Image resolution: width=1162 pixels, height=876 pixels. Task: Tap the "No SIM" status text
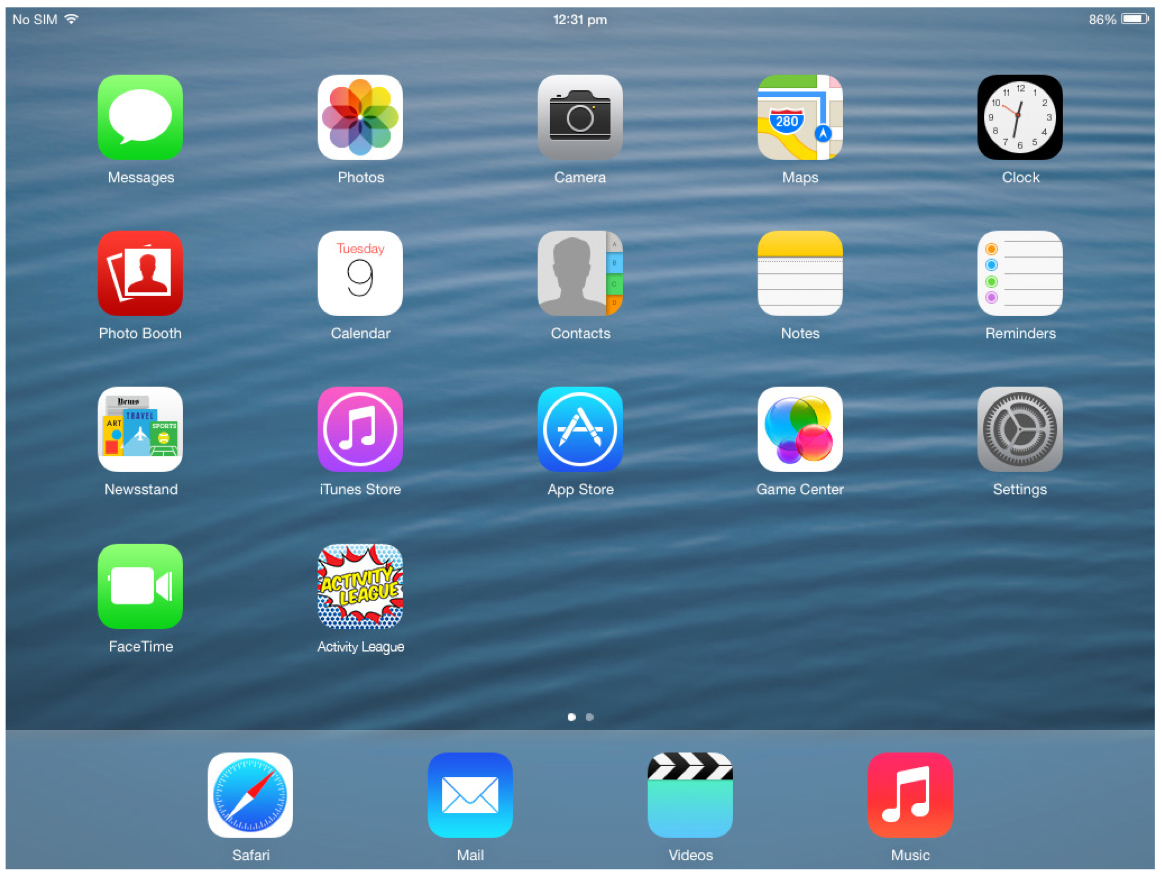pos(35,20)
